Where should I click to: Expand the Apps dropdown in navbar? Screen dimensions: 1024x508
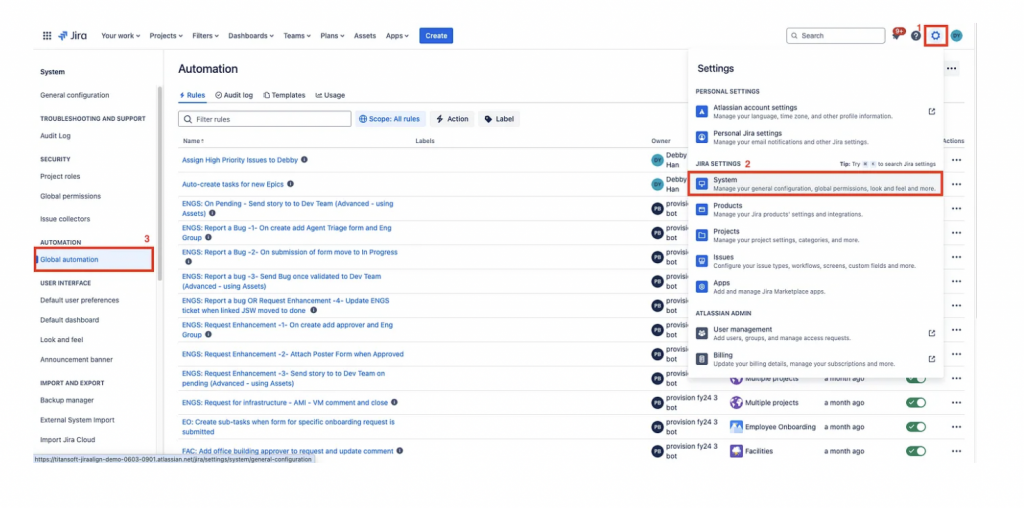397,36
